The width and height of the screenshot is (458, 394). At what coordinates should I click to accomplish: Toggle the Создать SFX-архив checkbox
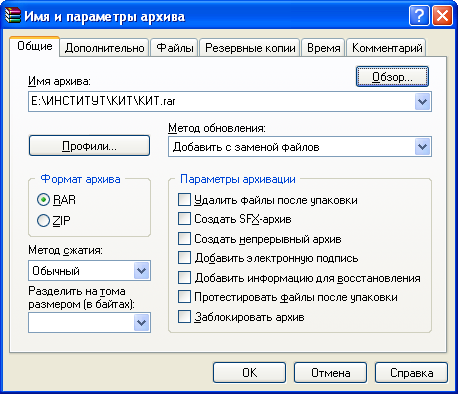[x=184, y=219]
